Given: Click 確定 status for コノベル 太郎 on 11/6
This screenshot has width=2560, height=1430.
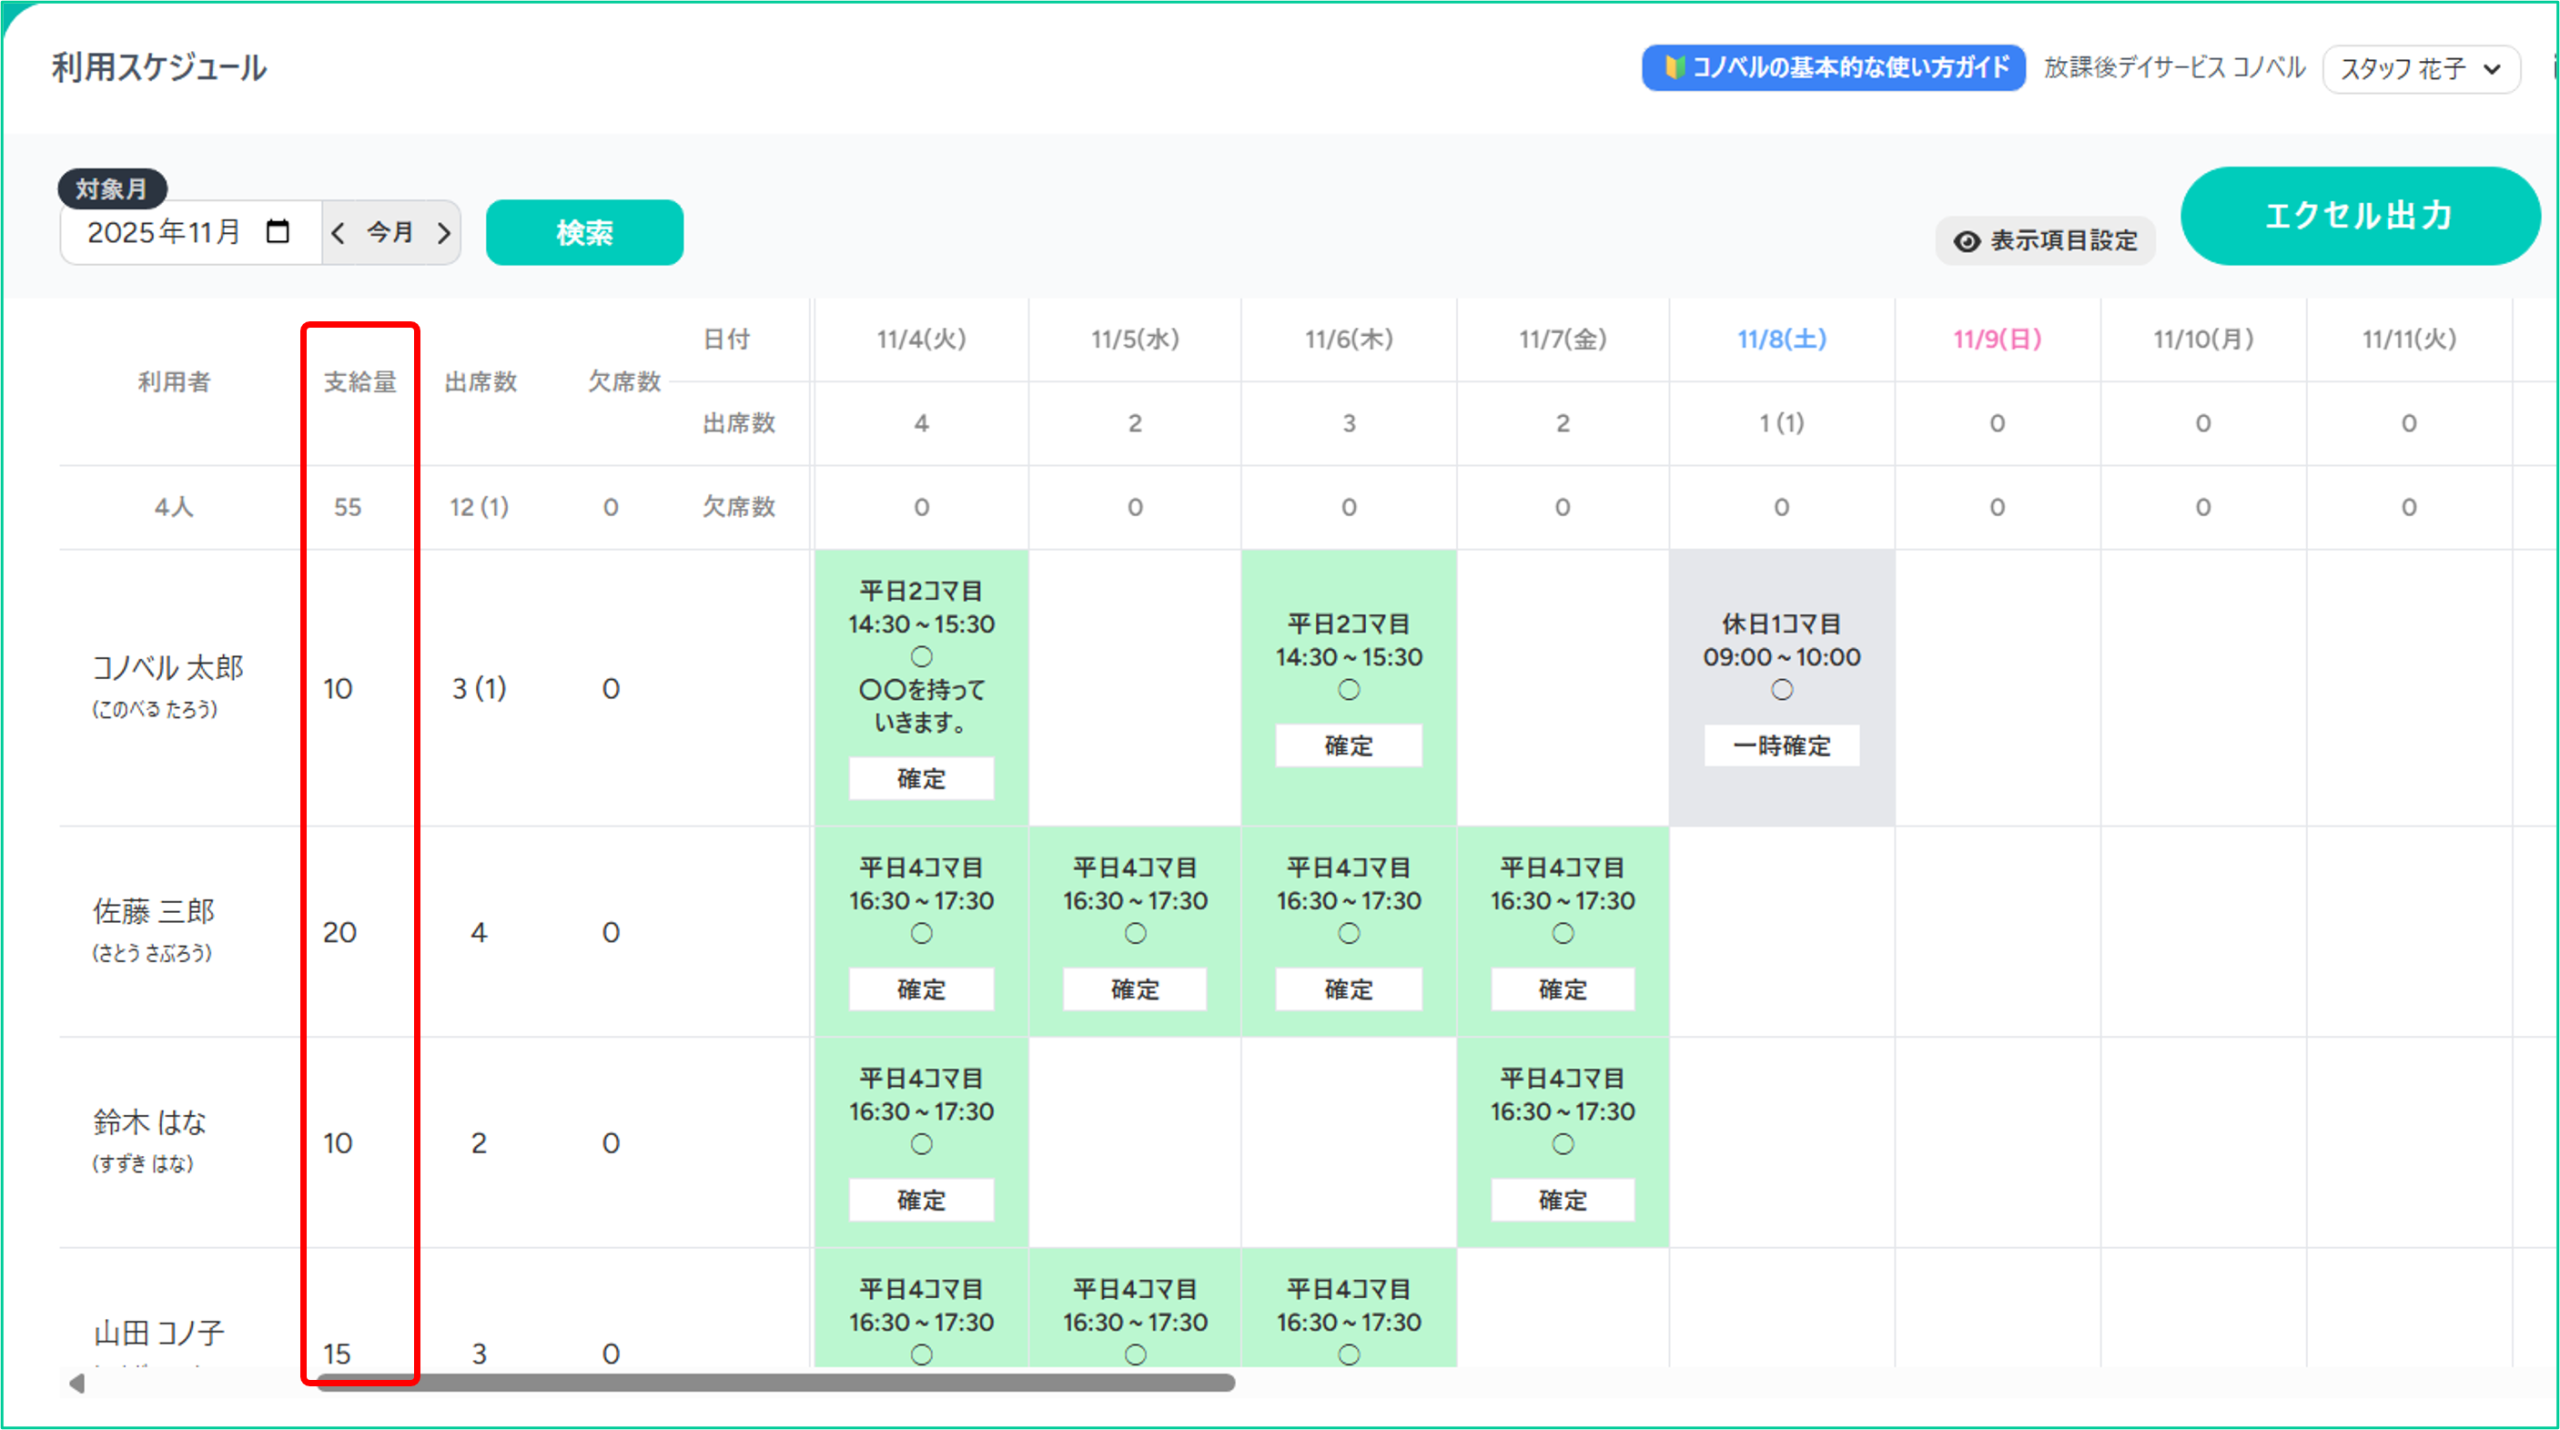Looking at the screenshot, I should (x=1348, y=746).
